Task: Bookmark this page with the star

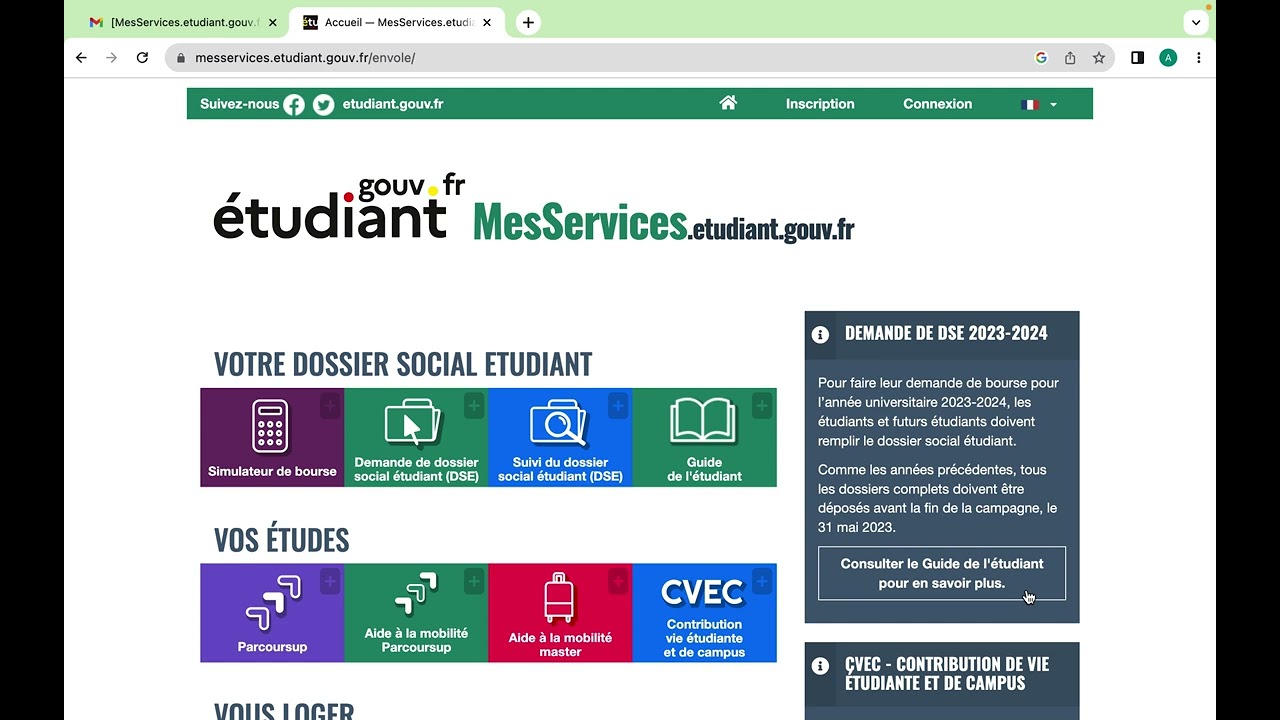Action: (x=1099, y=58)
